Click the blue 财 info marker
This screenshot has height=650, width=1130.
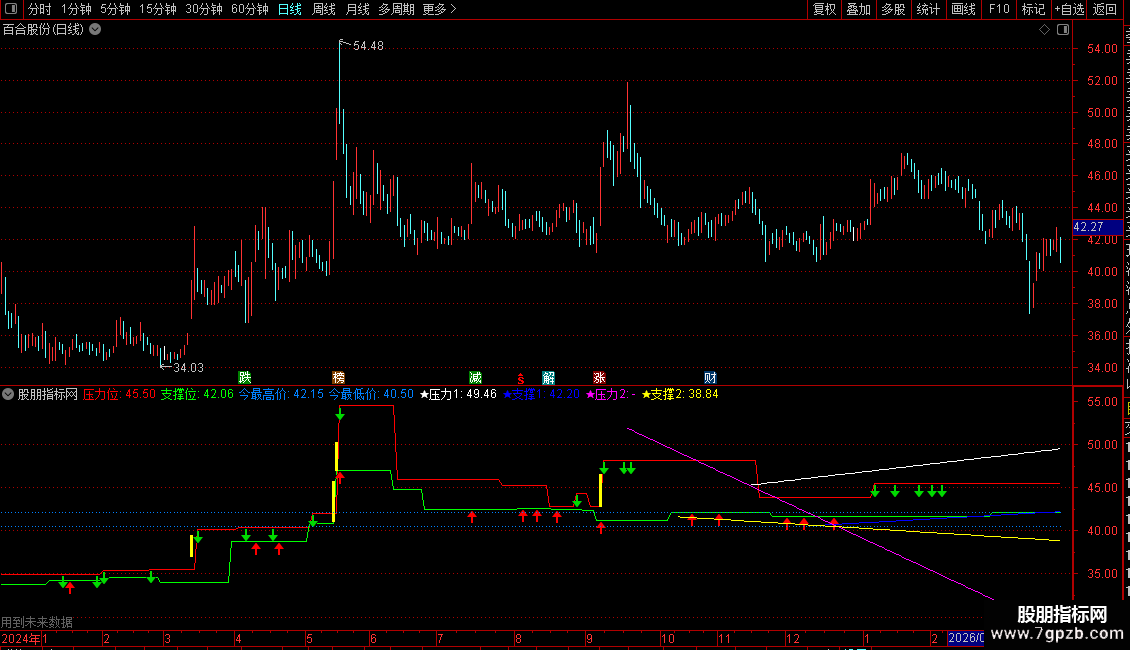point(711,378)
